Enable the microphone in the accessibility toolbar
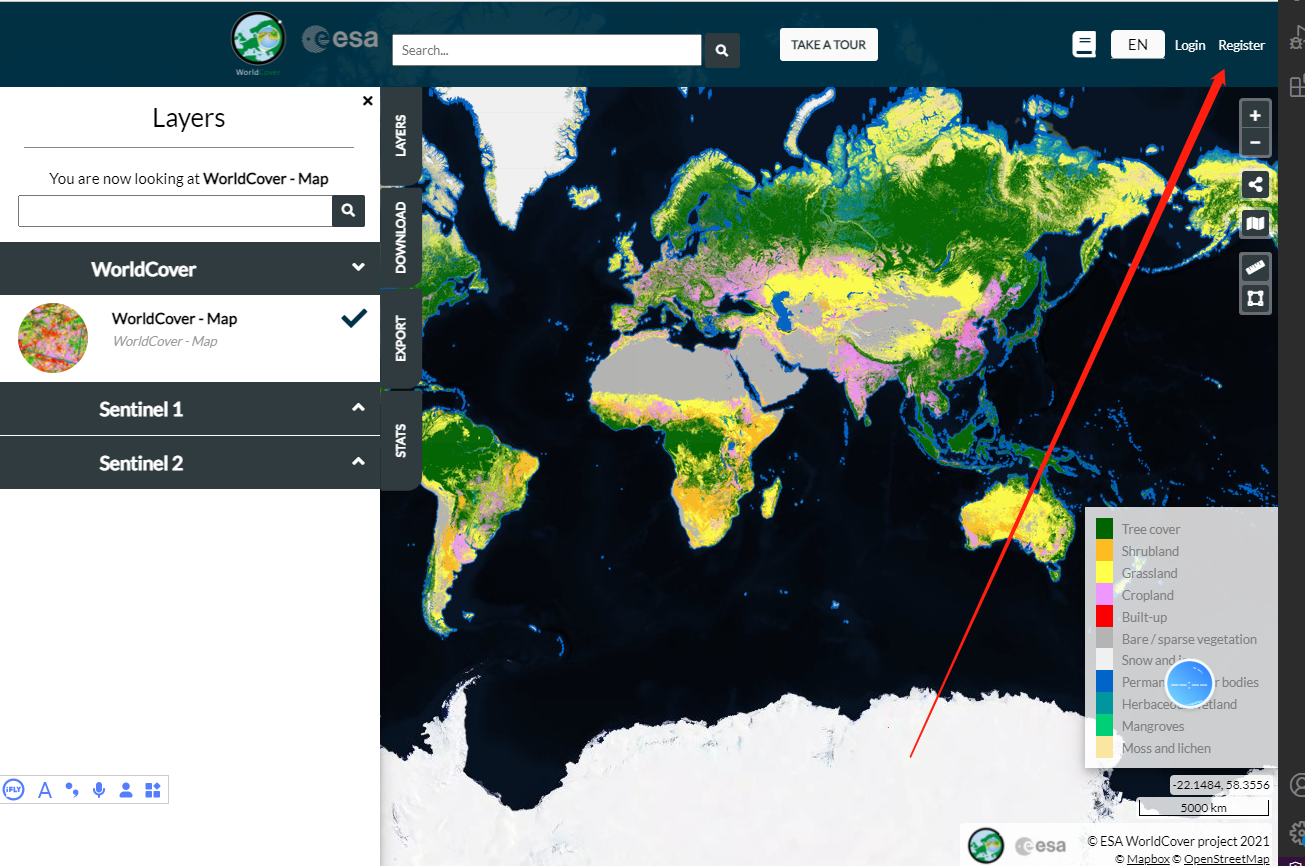 point(98,790)
